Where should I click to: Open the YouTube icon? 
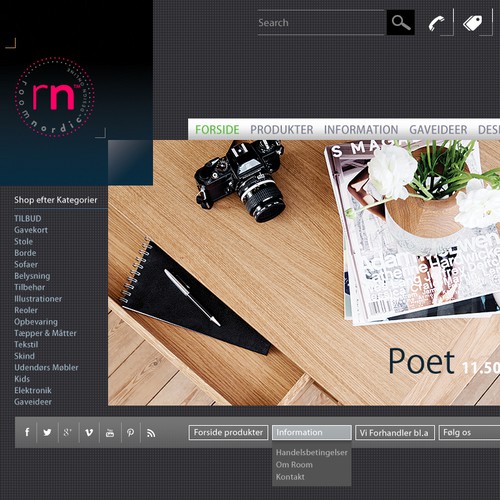(110, 433)
